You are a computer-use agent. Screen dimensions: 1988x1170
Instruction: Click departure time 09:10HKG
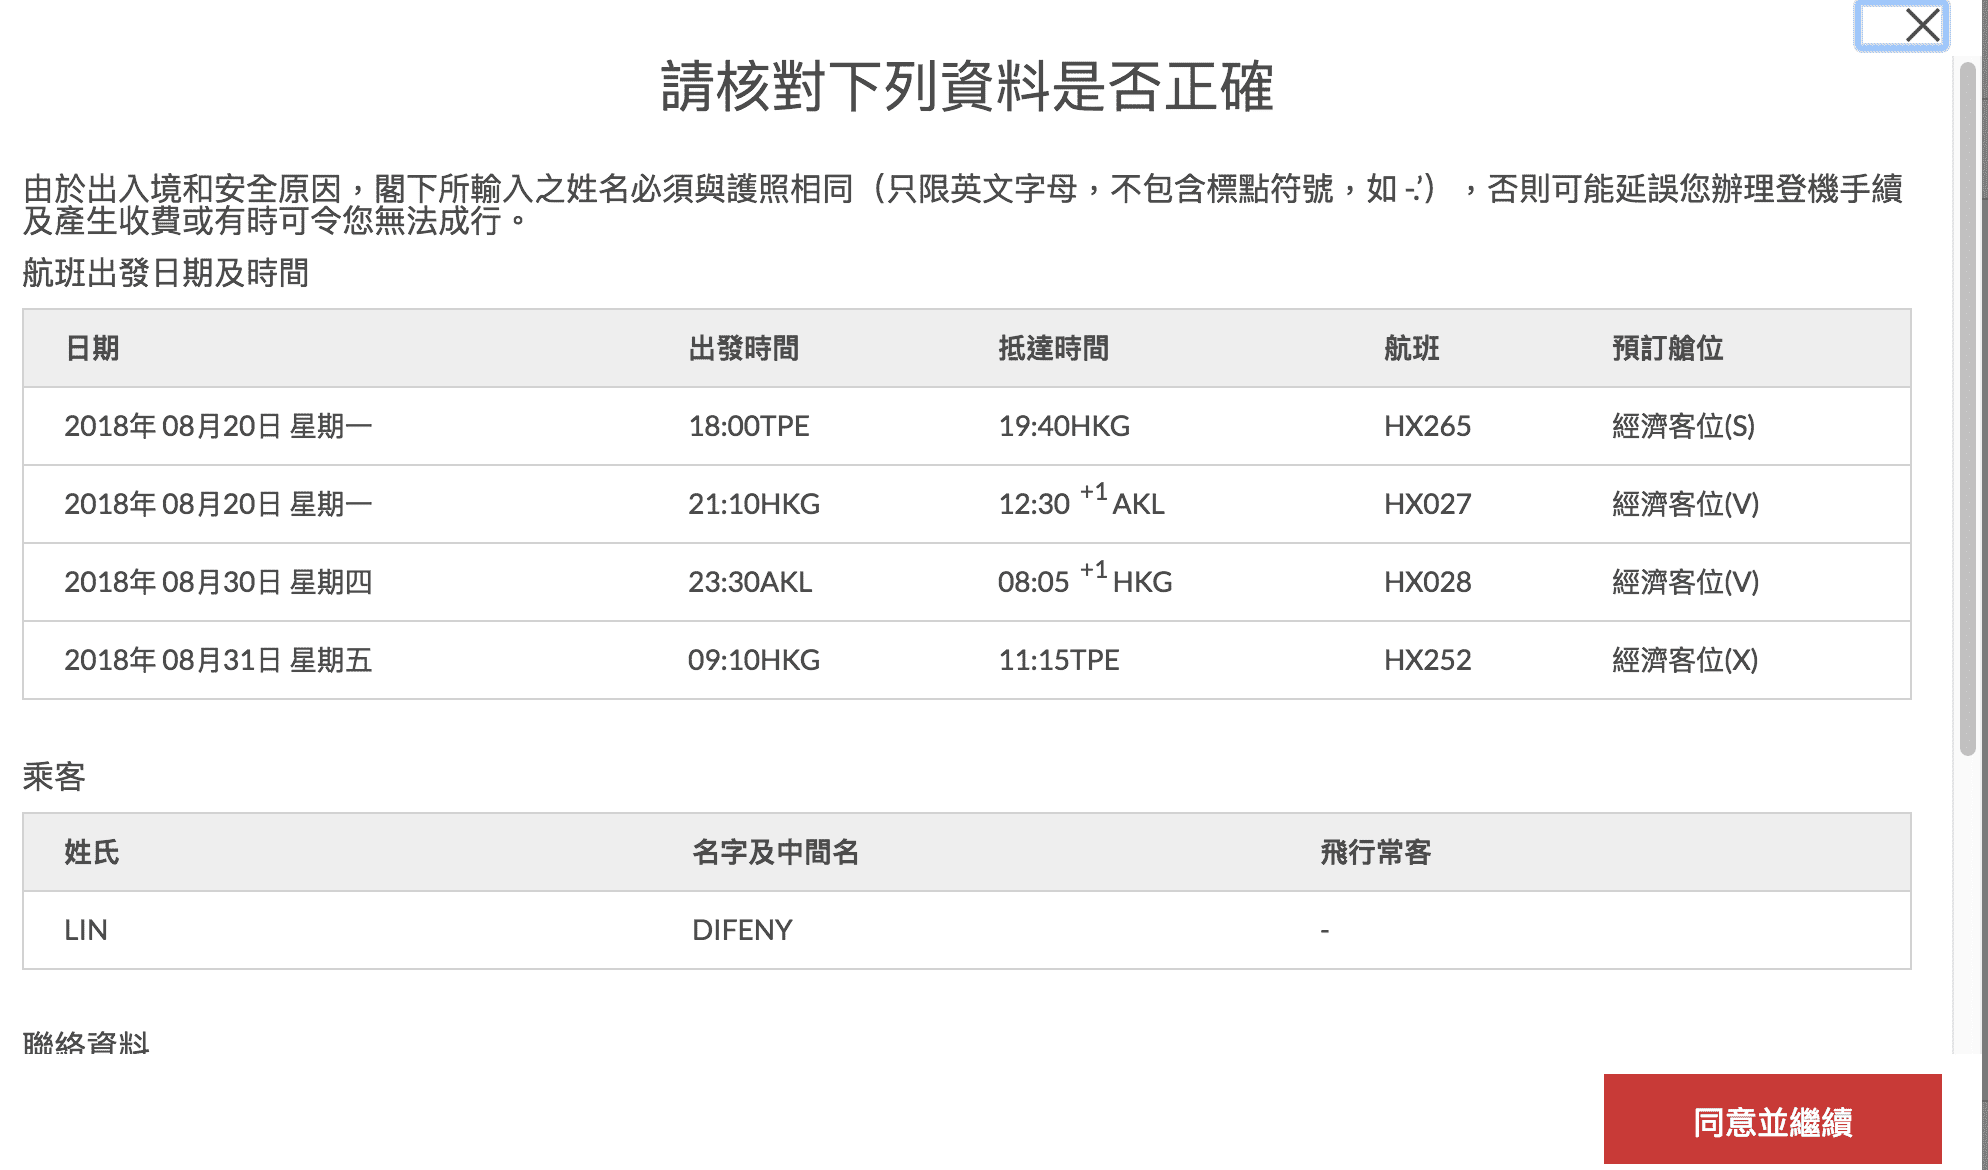754,660
